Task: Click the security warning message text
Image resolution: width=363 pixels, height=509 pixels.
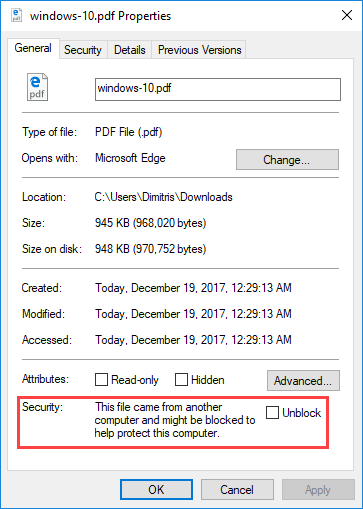Action: pos(175,420)
